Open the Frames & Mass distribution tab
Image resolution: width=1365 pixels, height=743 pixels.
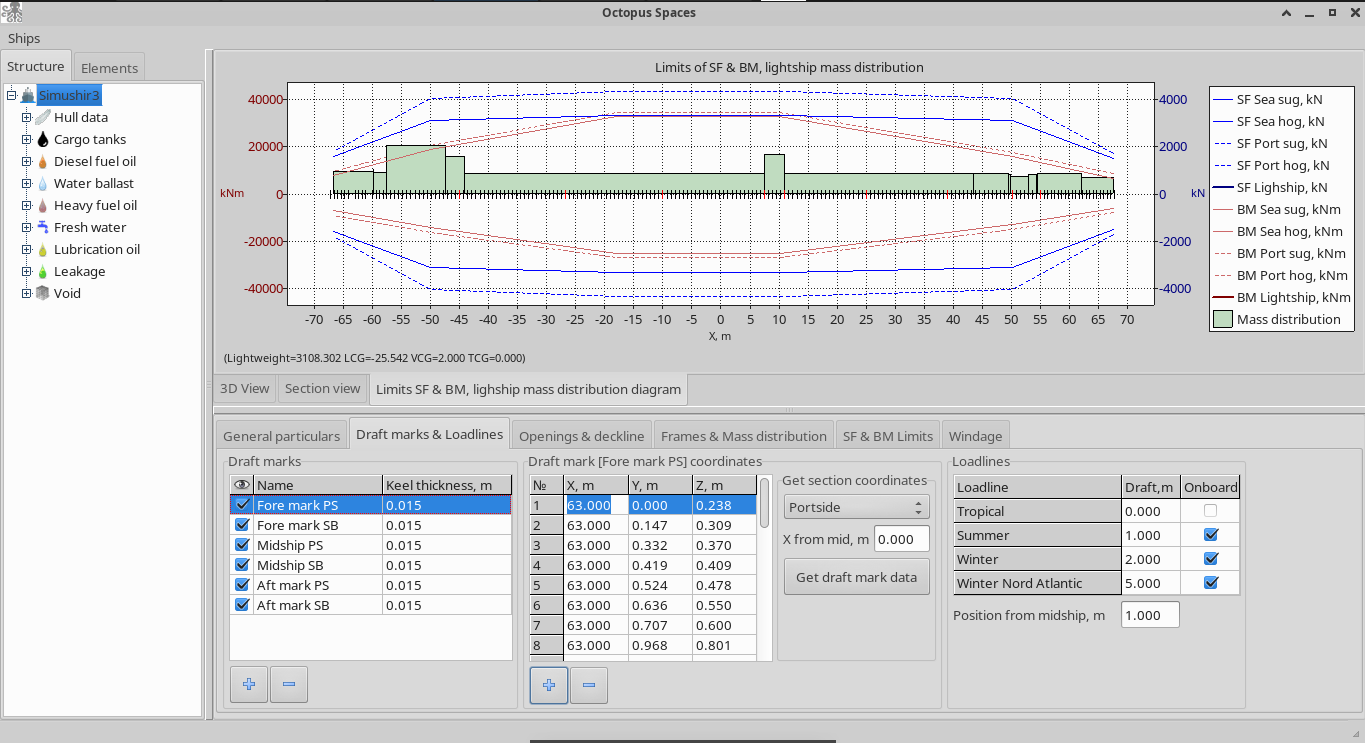coord(744,436)
